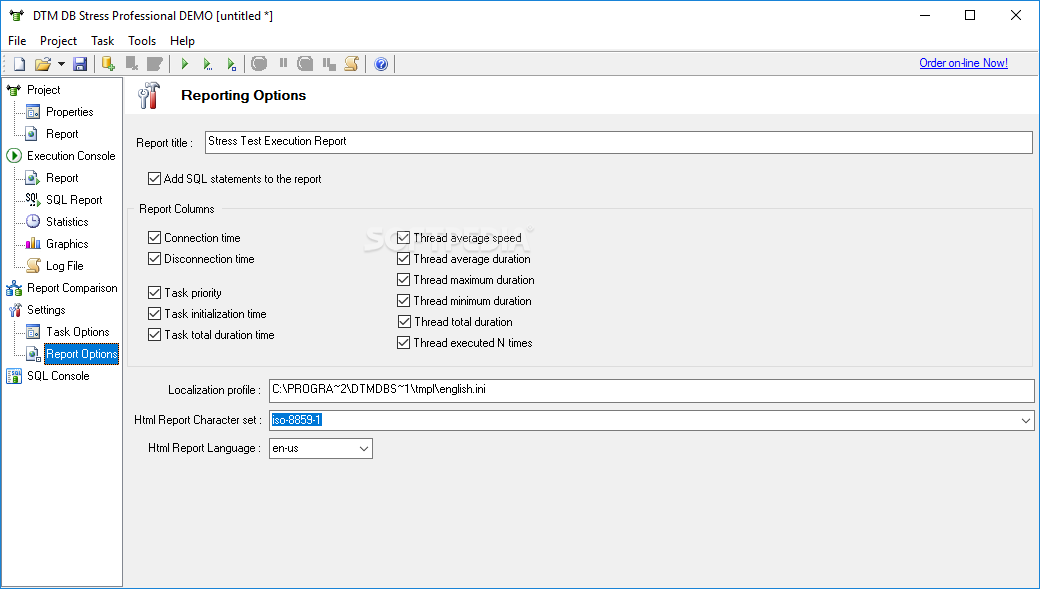The image size is (1040, 589).
Task: Open the Task menu
Action: [x=103, y=41]
